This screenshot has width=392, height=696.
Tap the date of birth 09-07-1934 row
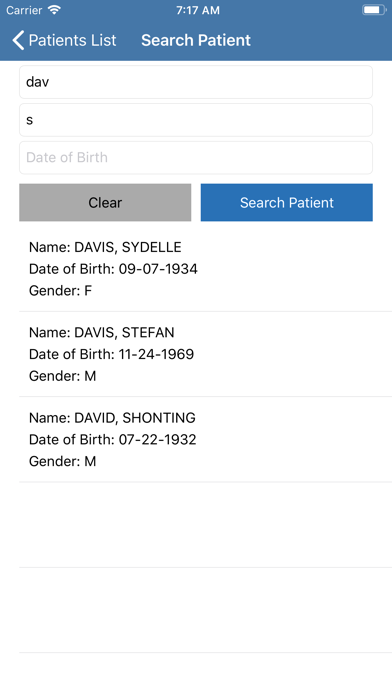[113, 269]
